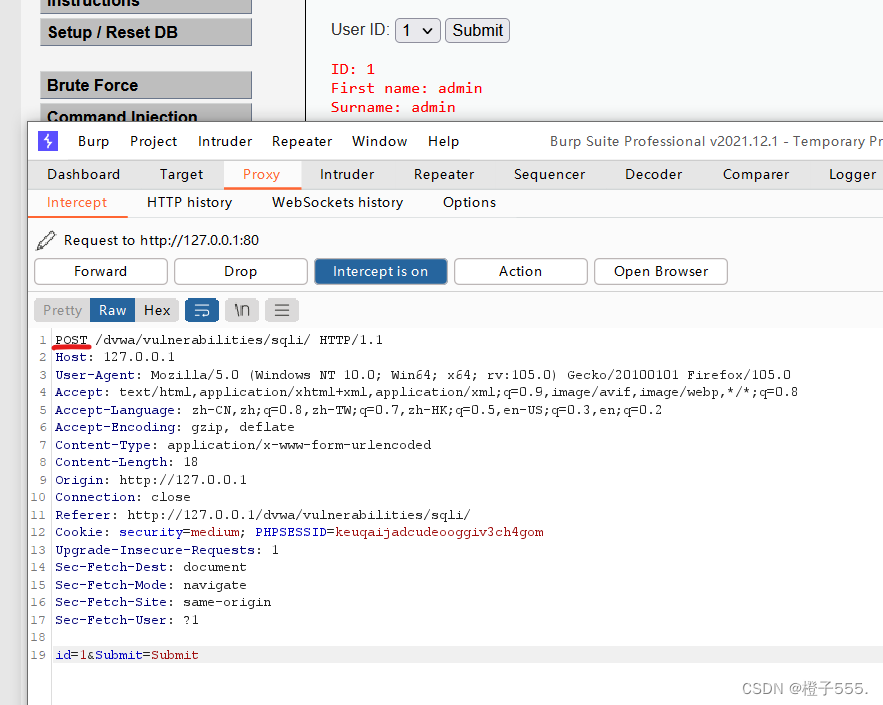Toggle the show non-printable characters \n icon
The width and height of the screenshot is (883, 705).
click(x=242, y=310)
